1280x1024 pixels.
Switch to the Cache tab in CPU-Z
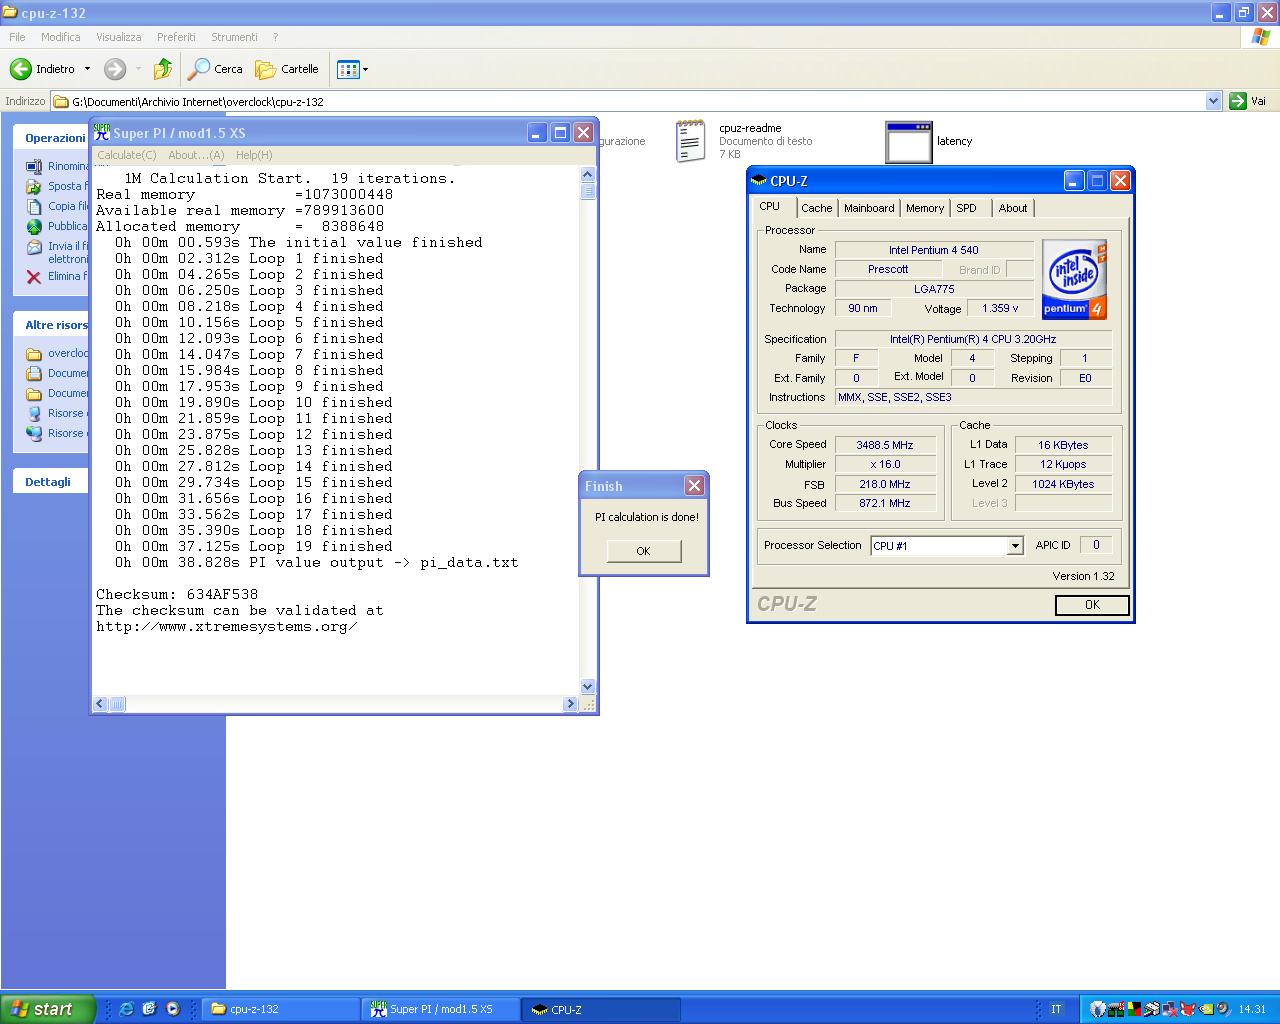[816, 208]
